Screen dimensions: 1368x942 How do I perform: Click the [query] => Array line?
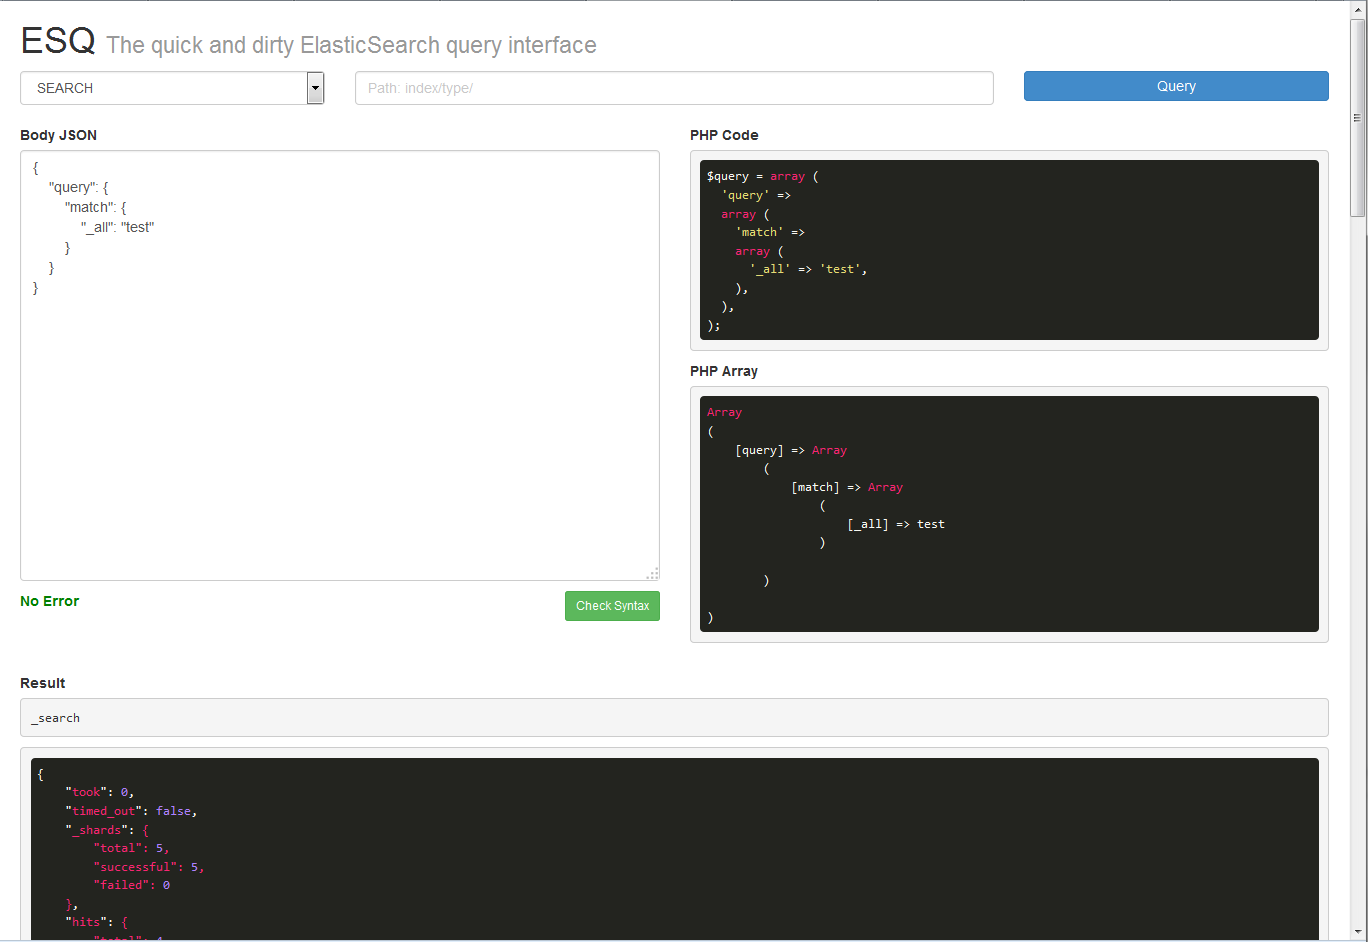[791, 450]
